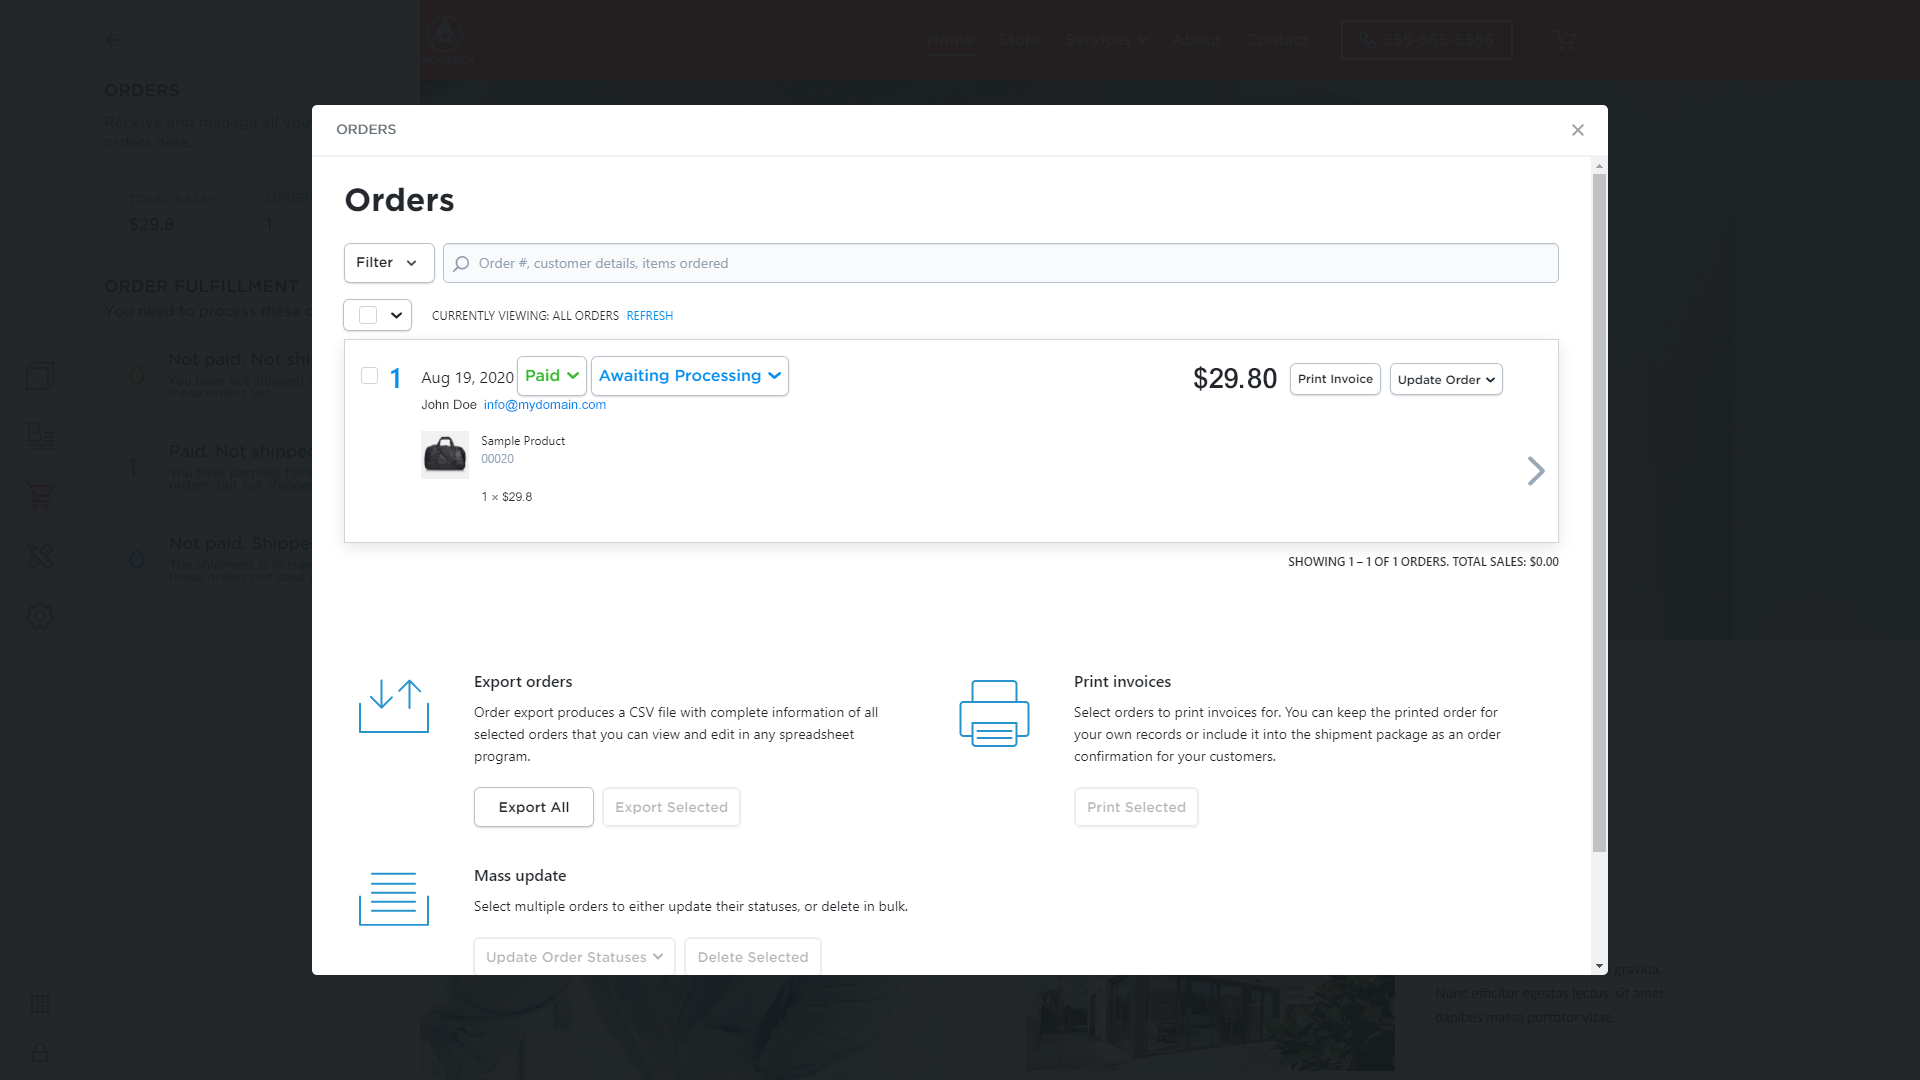Click the search magnifier icon

point(461,264)
